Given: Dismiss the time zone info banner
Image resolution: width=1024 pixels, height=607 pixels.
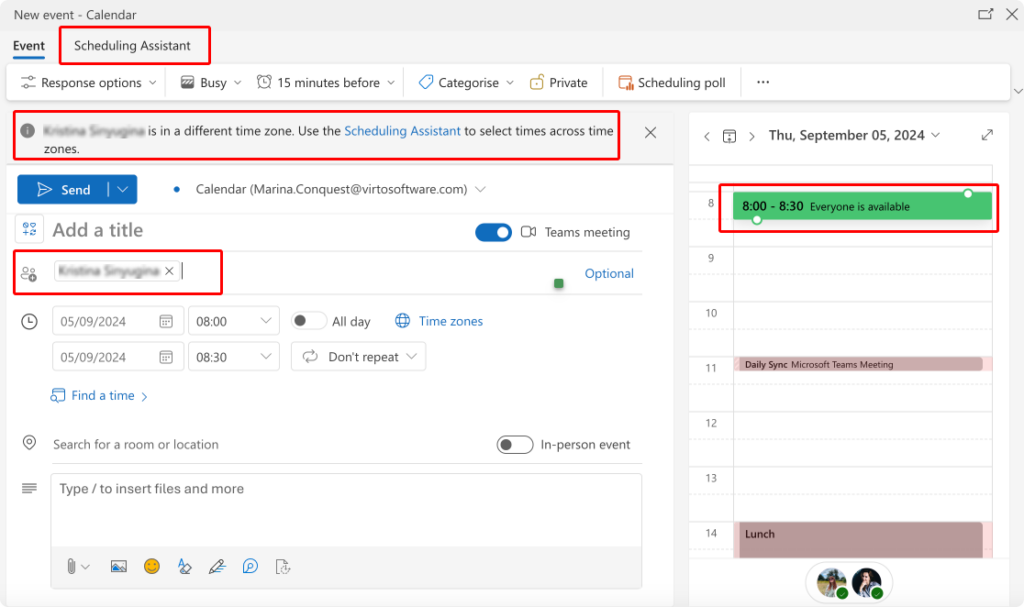Looking at the screenshot, I should pyautogui.click(x=650, y=133).
